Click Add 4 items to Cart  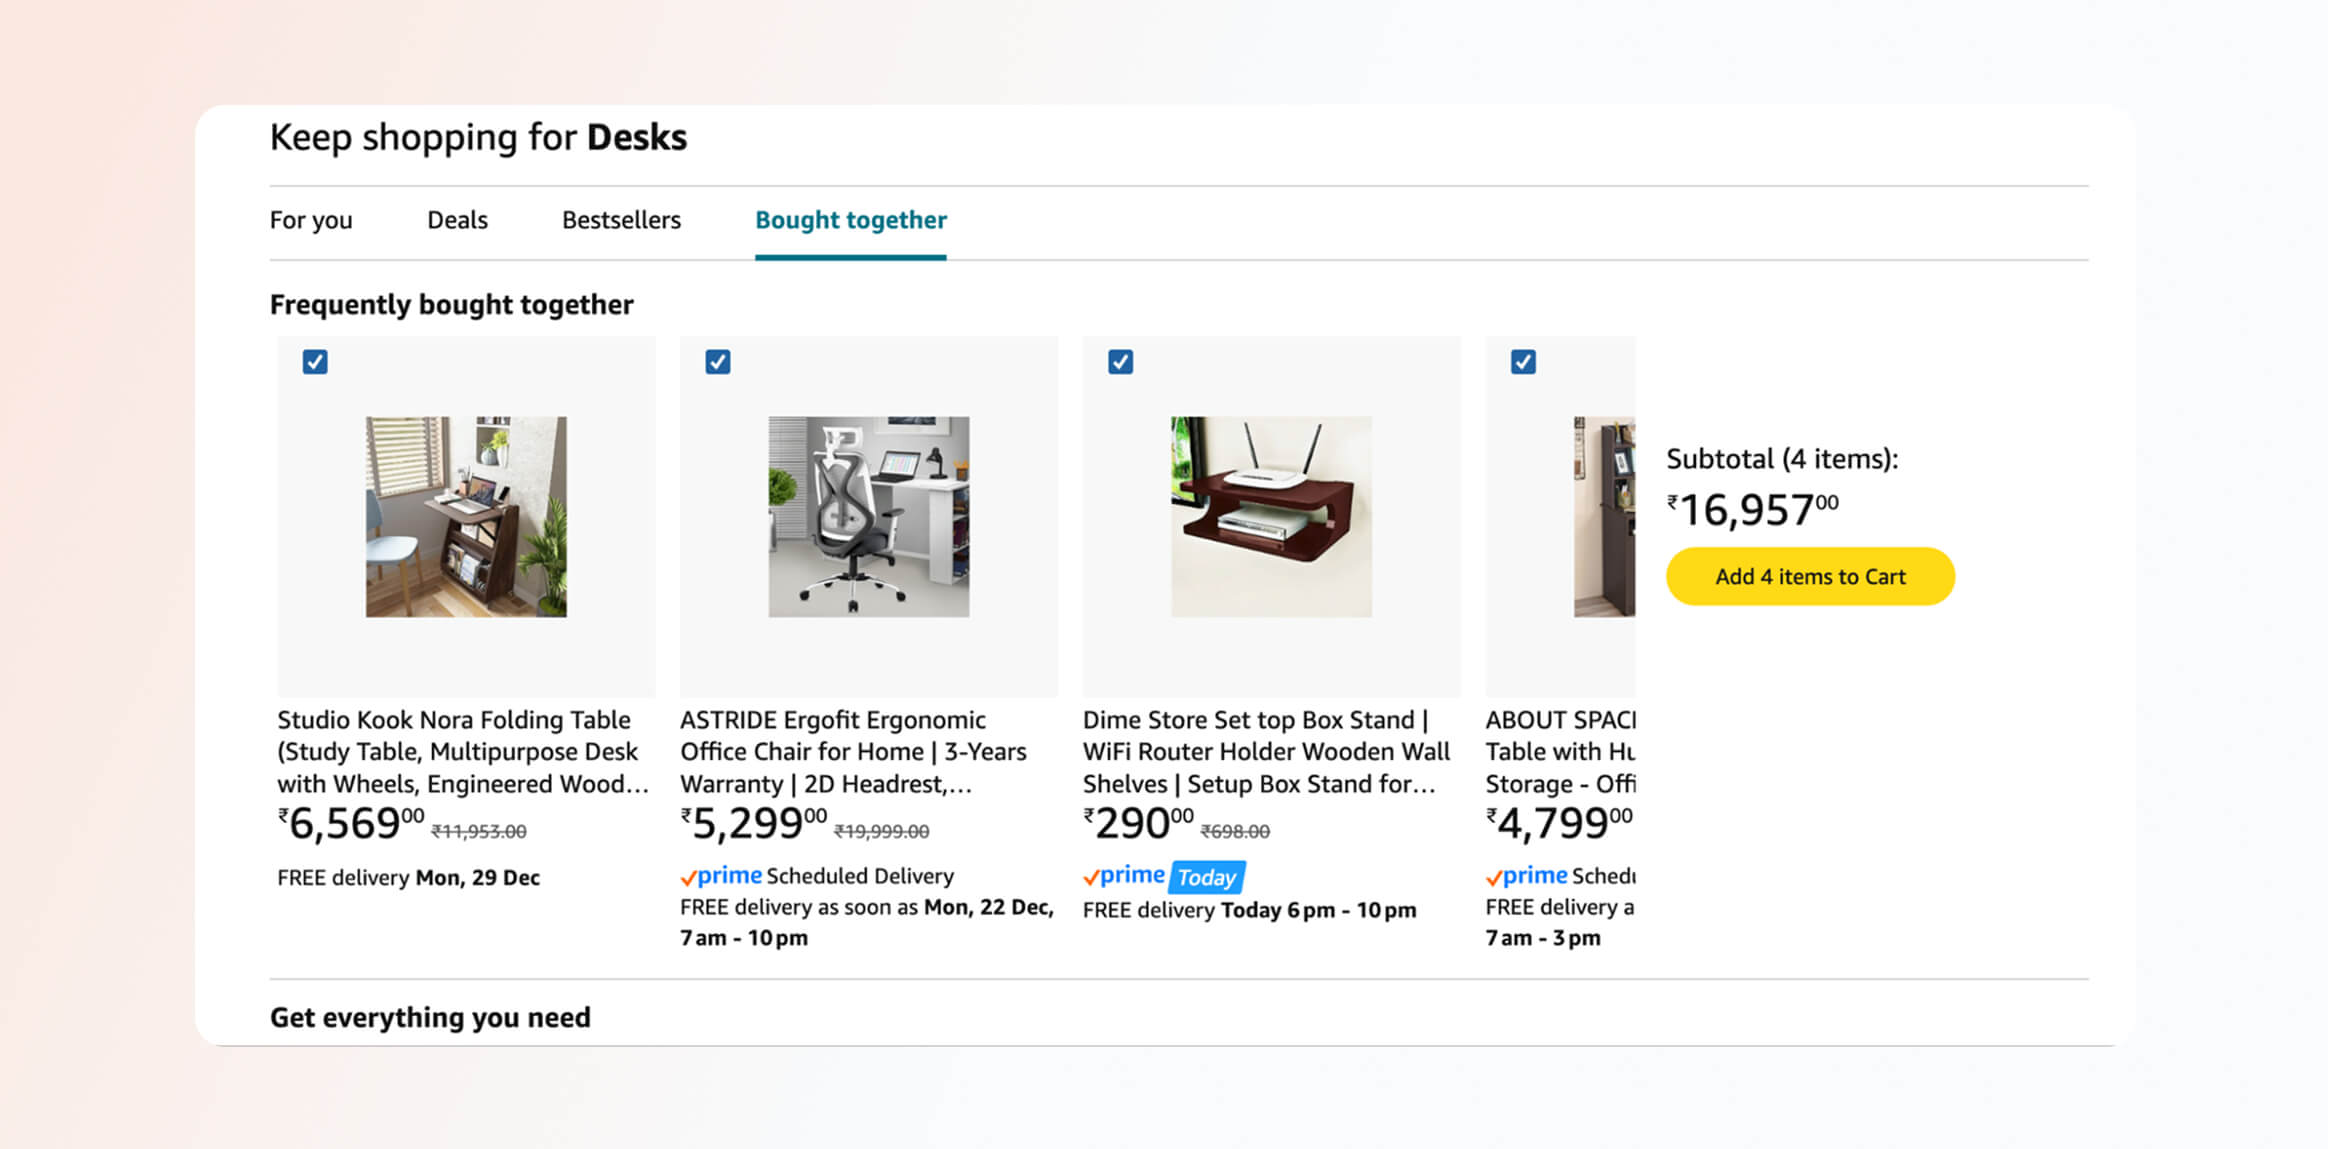click(1810, 576)
